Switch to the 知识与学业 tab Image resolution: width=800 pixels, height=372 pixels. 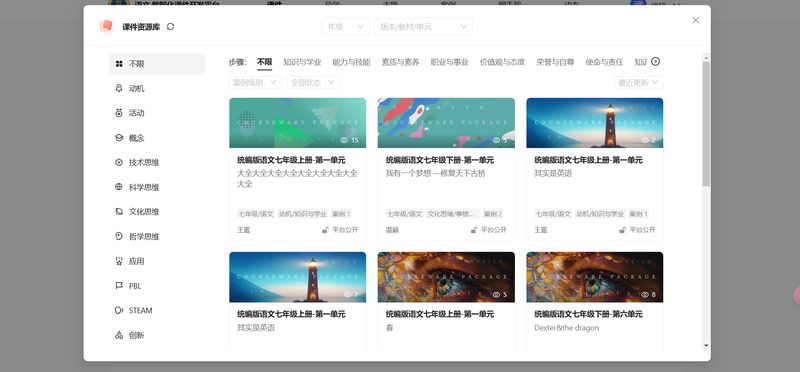[303, 62]
